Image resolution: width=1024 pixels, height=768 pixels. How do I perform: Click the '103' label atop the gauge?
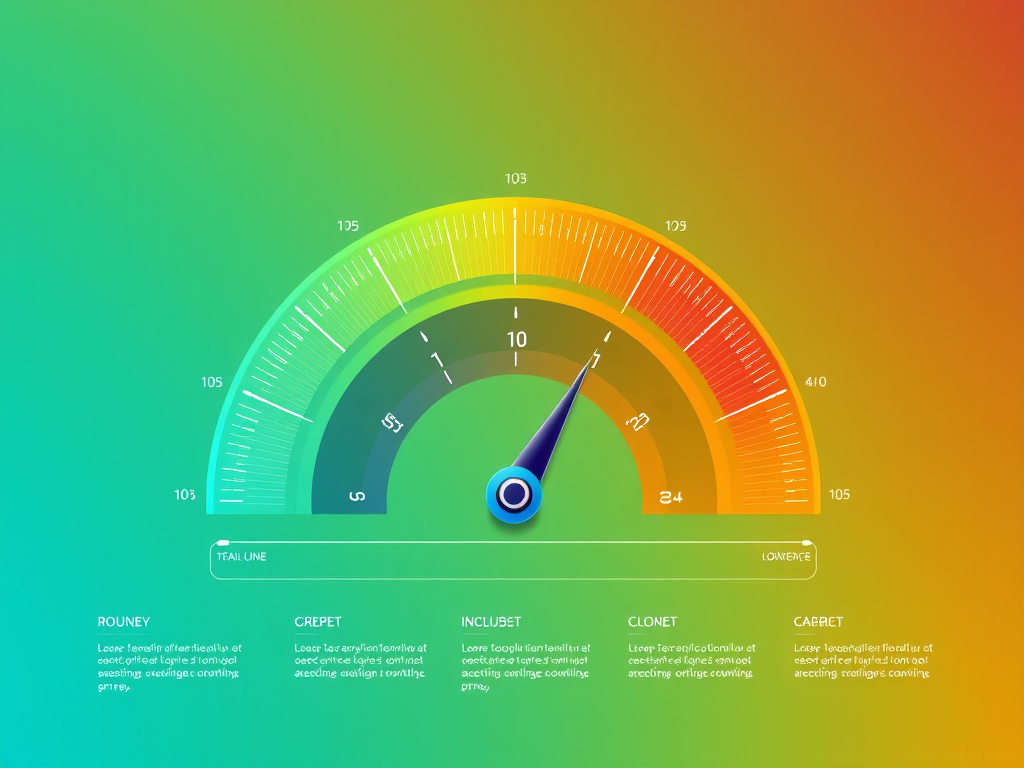tap(515, 179)
